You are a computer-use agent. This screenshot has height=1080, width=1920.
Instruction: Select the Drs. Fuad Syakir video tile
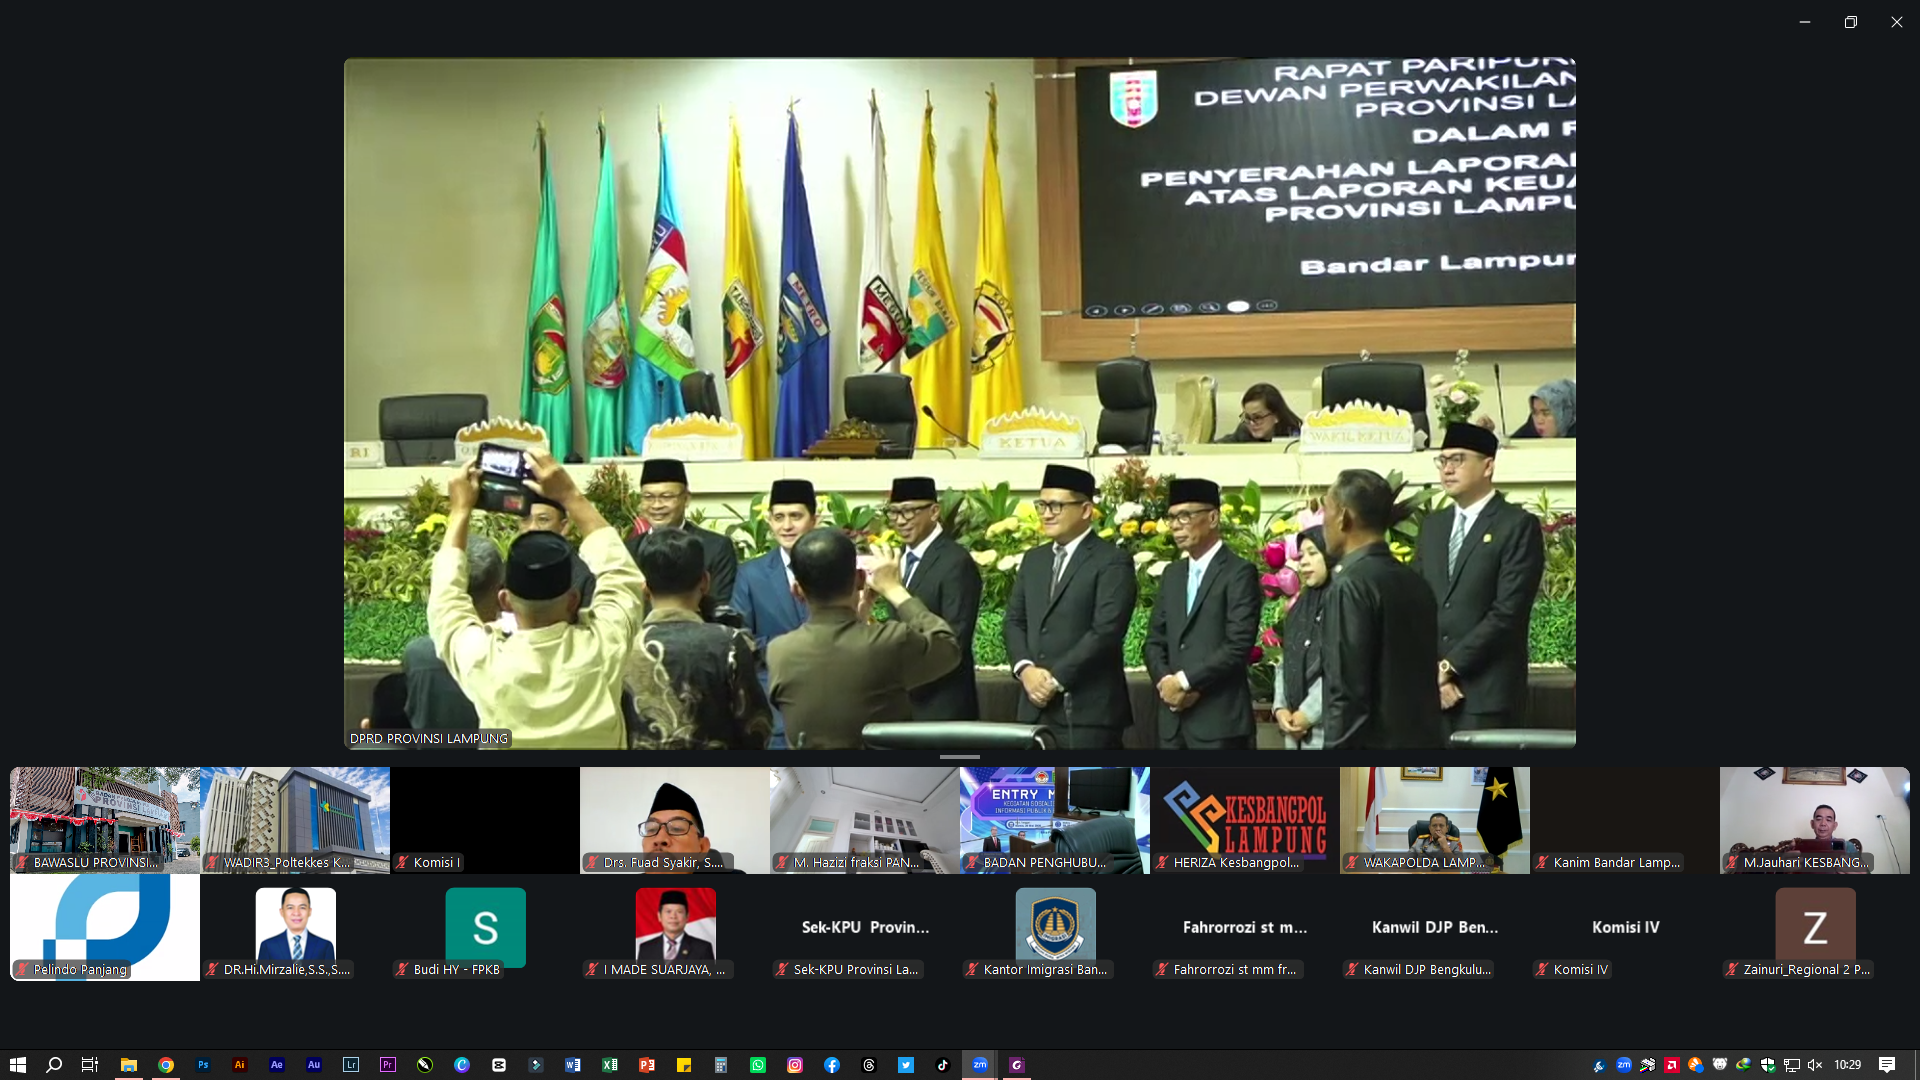click(675, 820)
